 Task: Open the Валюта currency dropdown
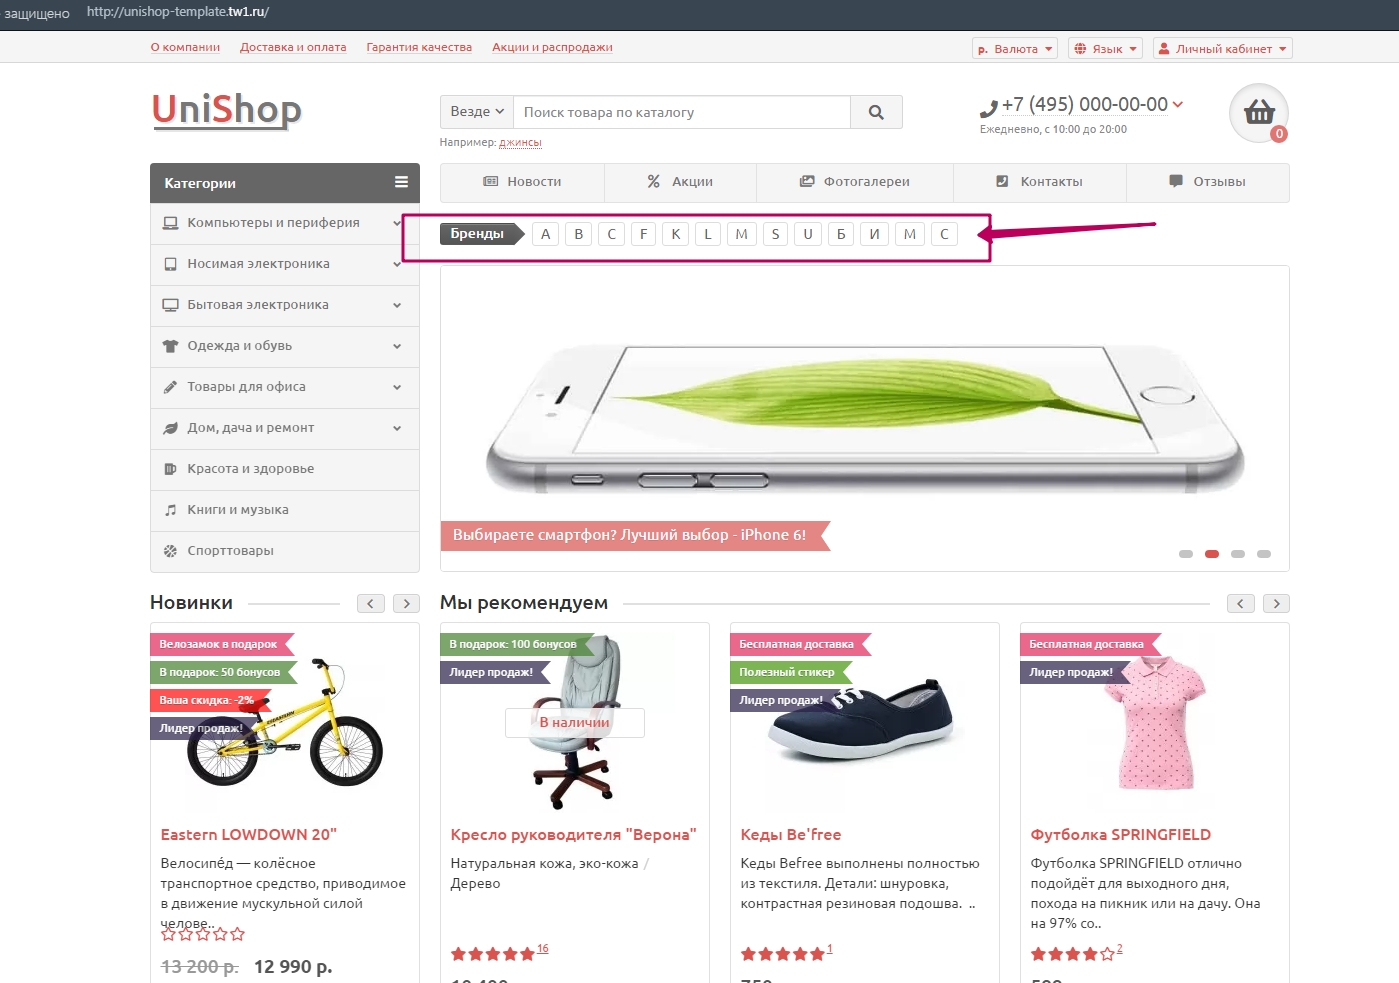pyautogui.click(x=1015, y=48)
